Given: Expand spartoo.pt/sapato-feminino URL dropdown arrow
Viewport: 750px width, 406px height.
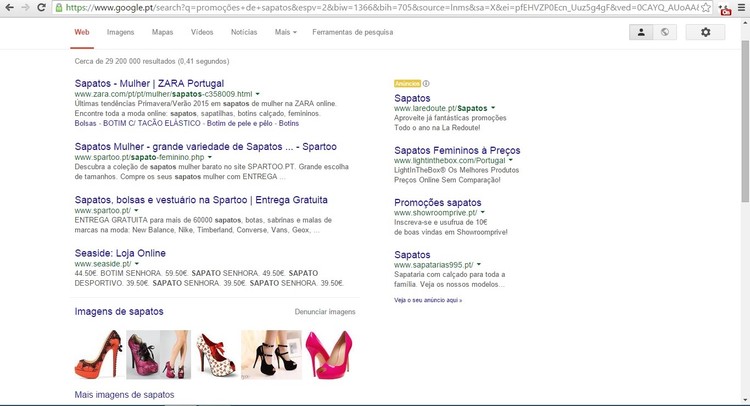Looking at the screenshot, I should coord(210,157).
